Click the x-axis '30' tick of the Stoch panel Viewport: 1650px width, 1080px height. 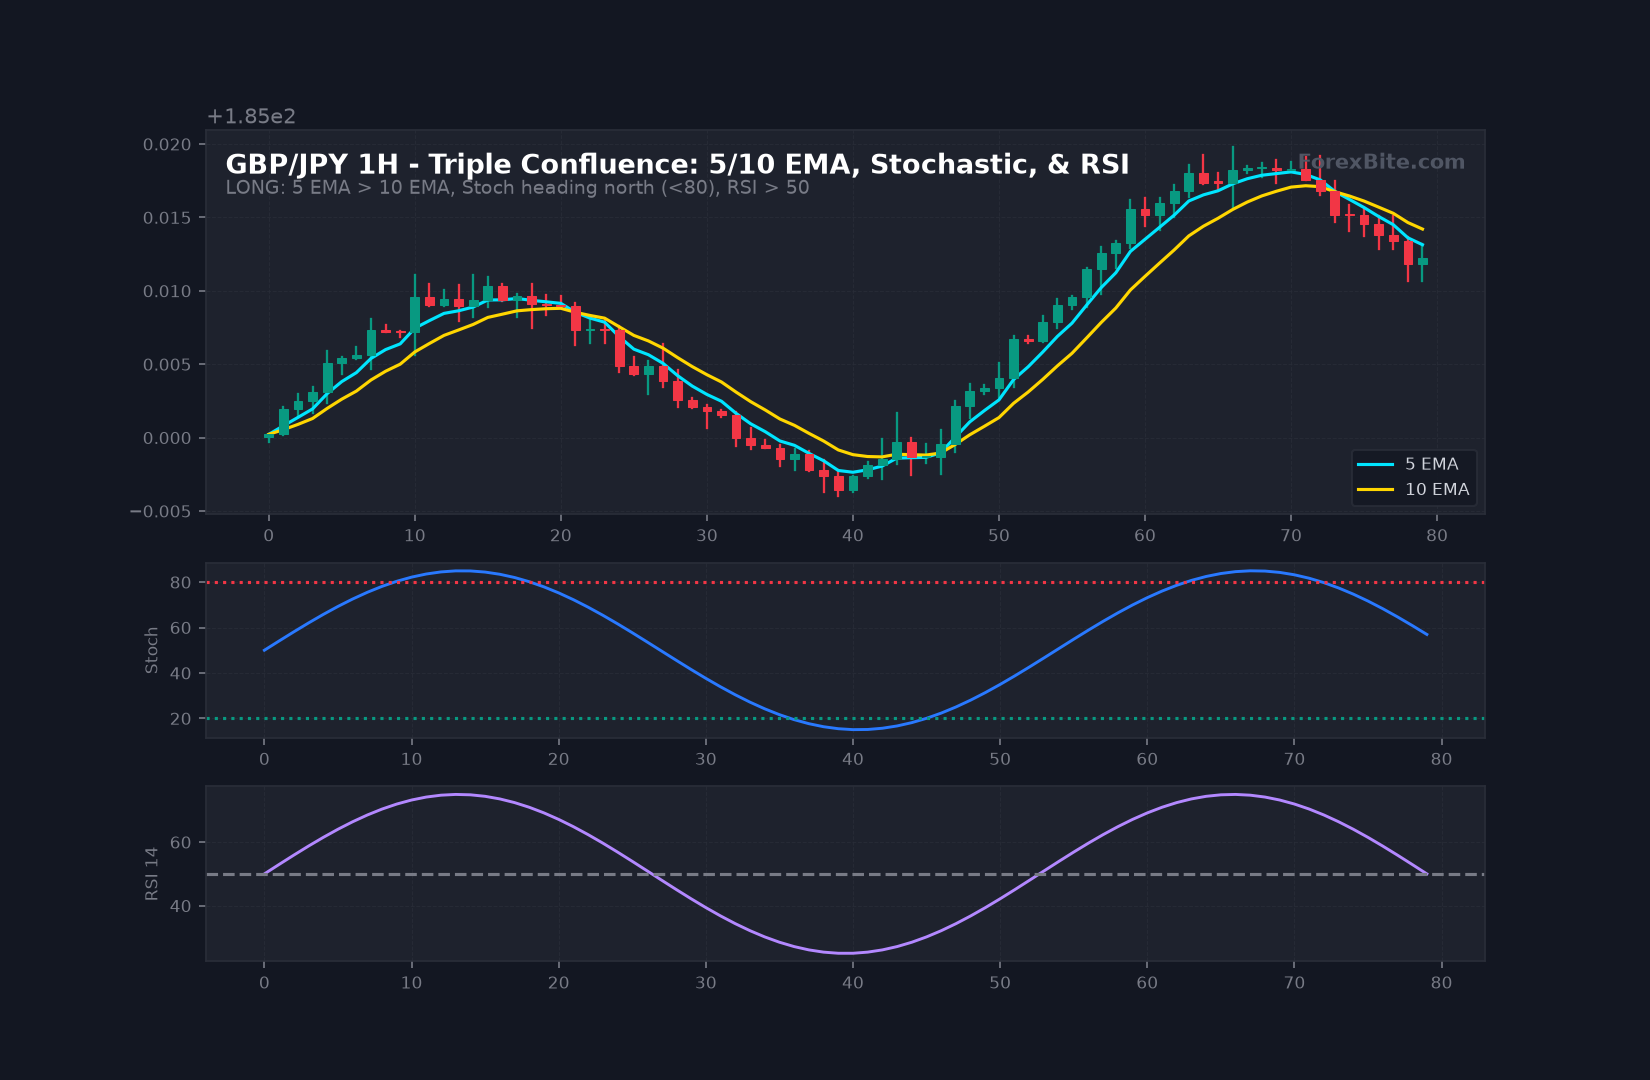pyautogui.click(x=706, y=759)
